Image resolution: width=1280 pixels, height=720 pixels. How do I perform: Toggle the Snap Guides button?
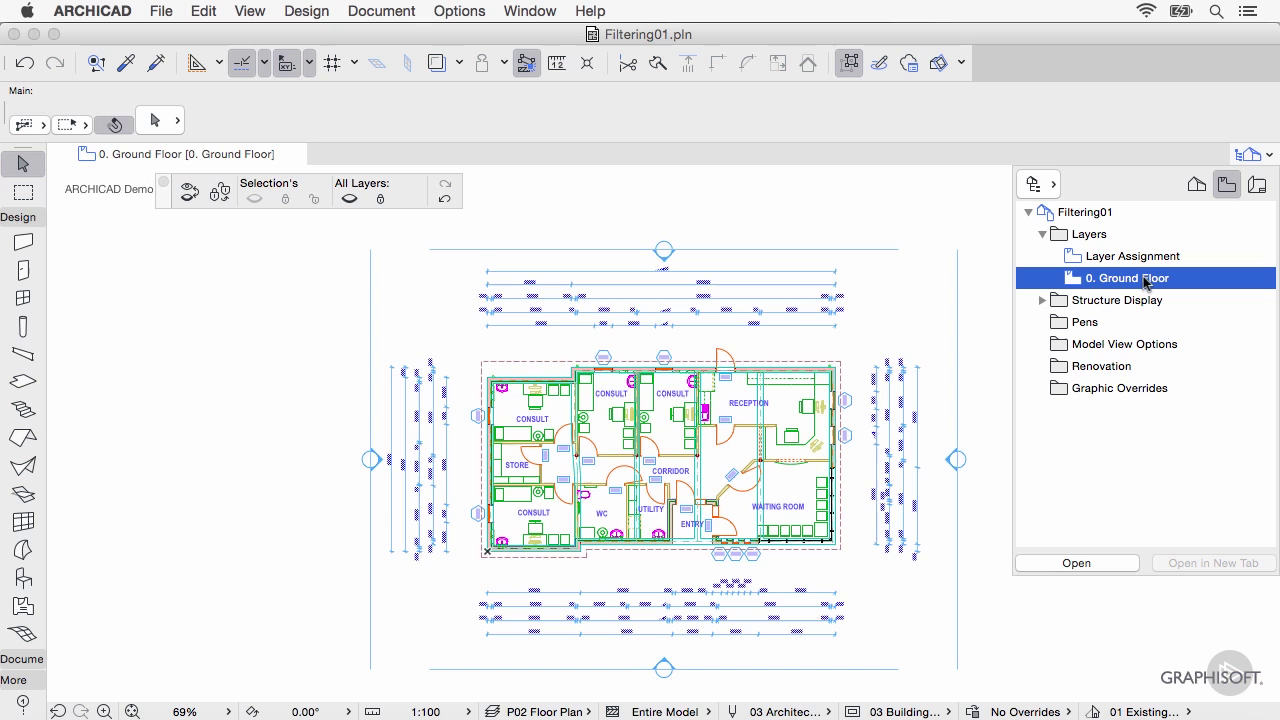242,63
